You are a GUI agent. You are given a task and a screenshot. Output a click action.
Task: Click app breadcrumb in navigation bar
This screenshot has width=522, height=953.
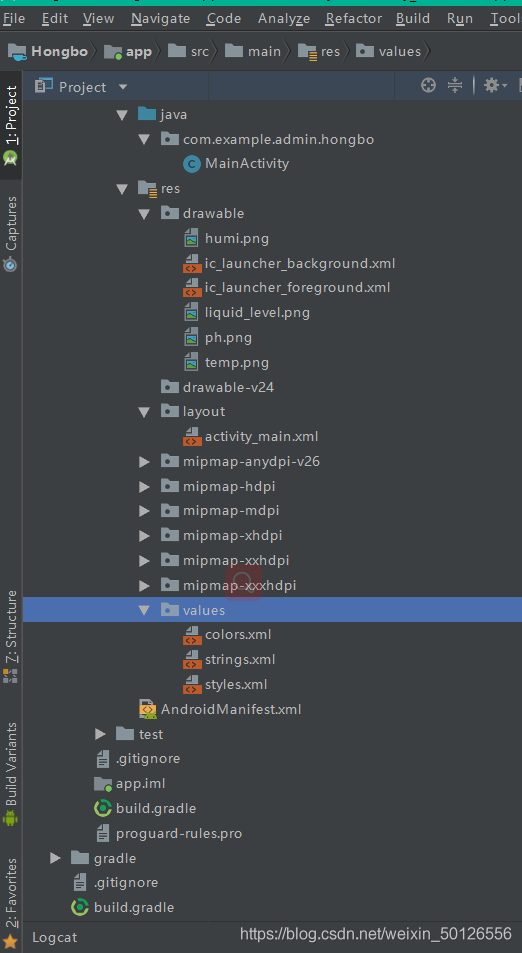[x=128, y=52]
